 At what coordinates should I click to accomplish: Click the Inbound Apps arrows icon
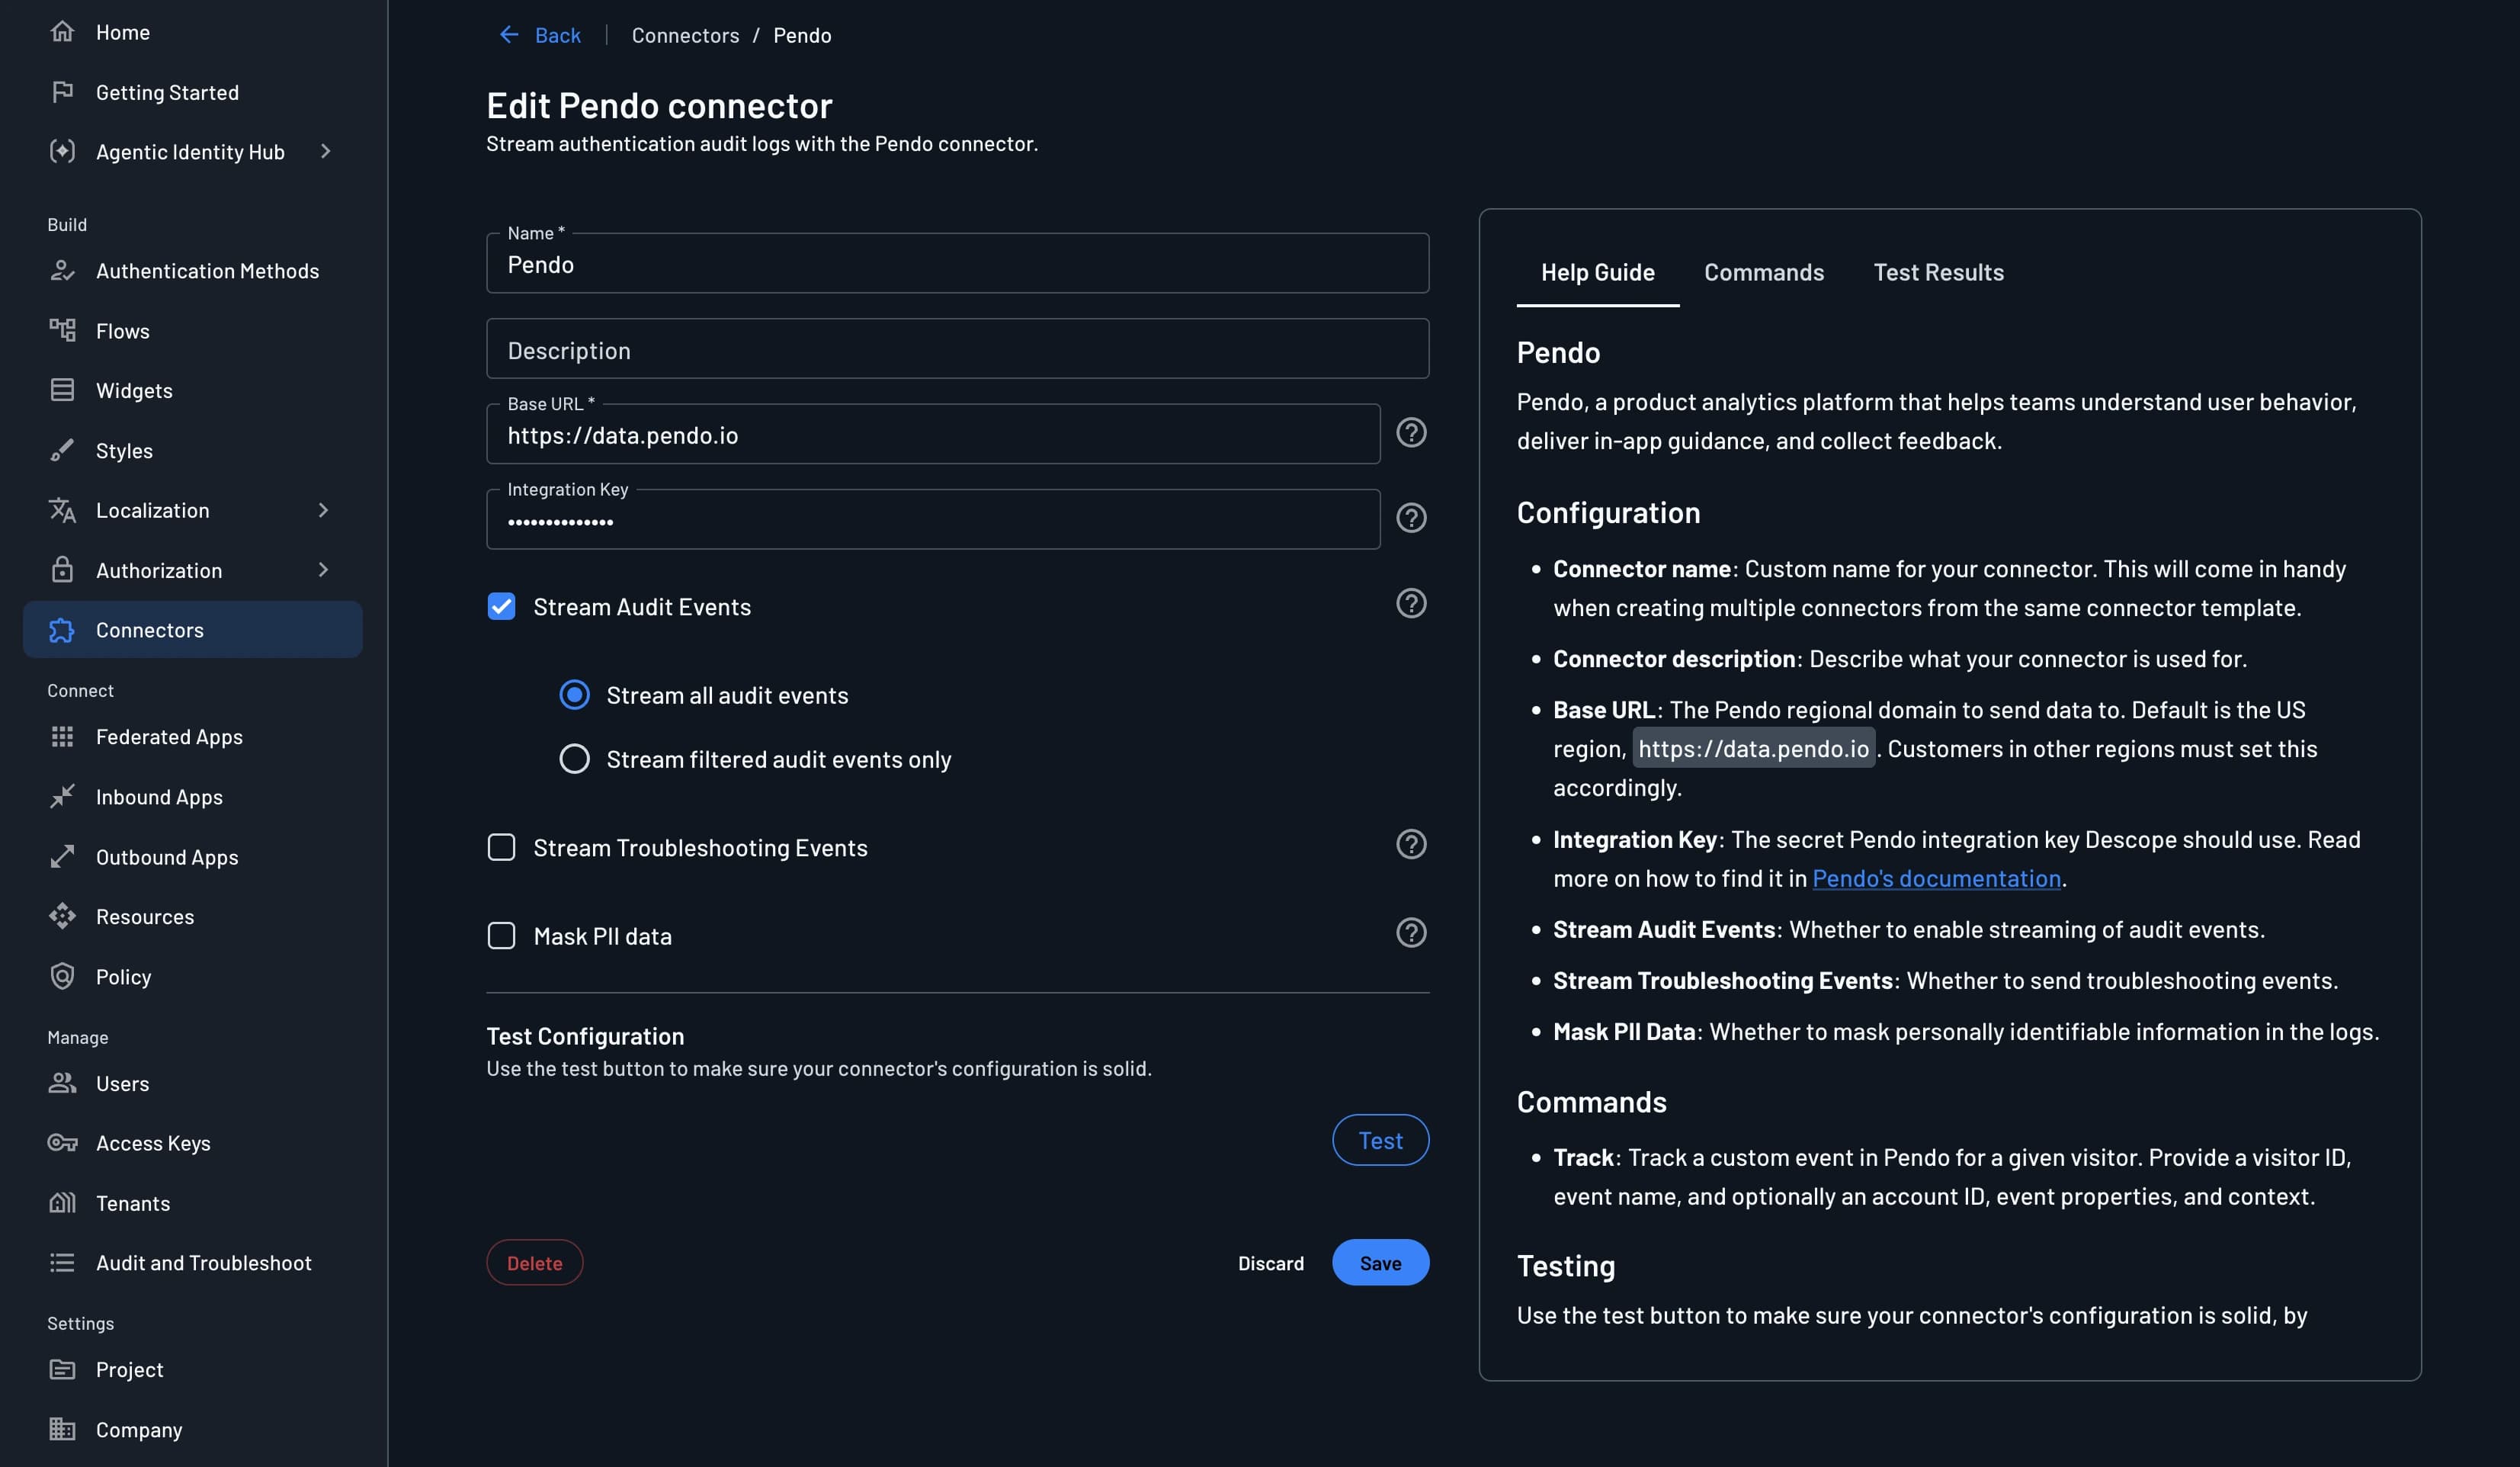tap(62, 797)
